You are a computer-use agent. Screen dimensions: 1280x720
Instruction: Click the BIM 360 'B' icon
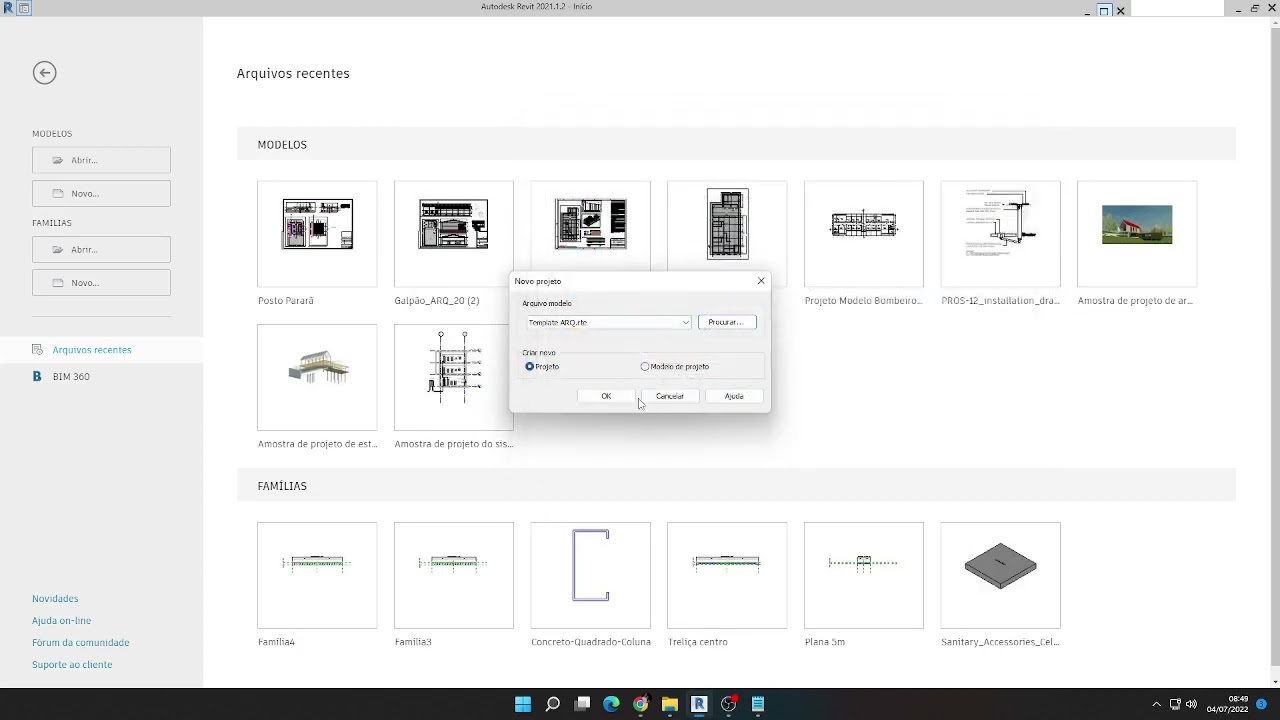pyautogui.click(x=37, y=377)
